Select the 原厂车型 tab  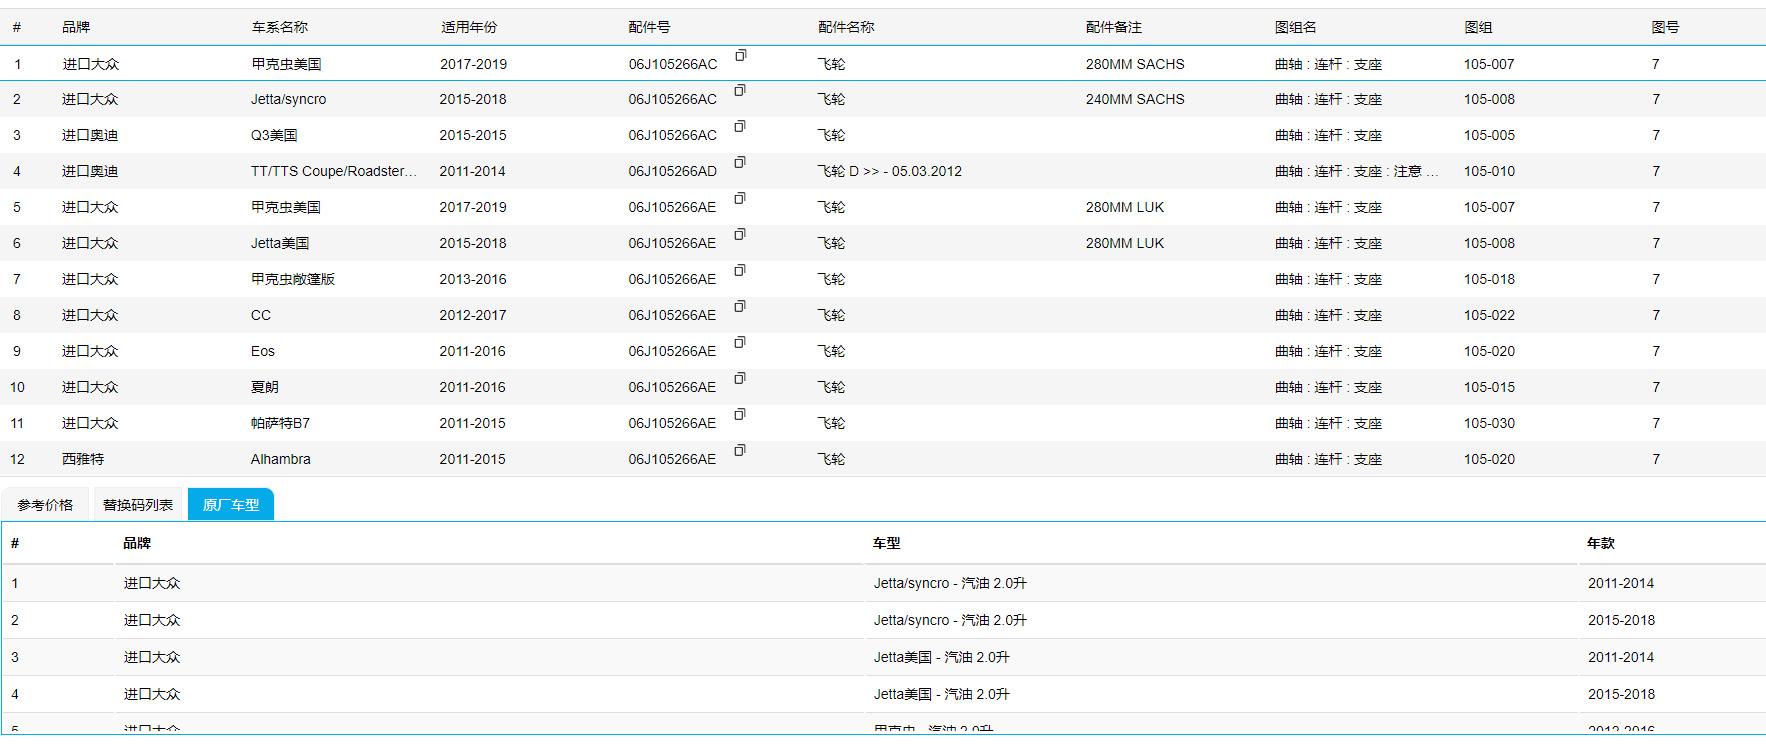[x=231, y=505]
